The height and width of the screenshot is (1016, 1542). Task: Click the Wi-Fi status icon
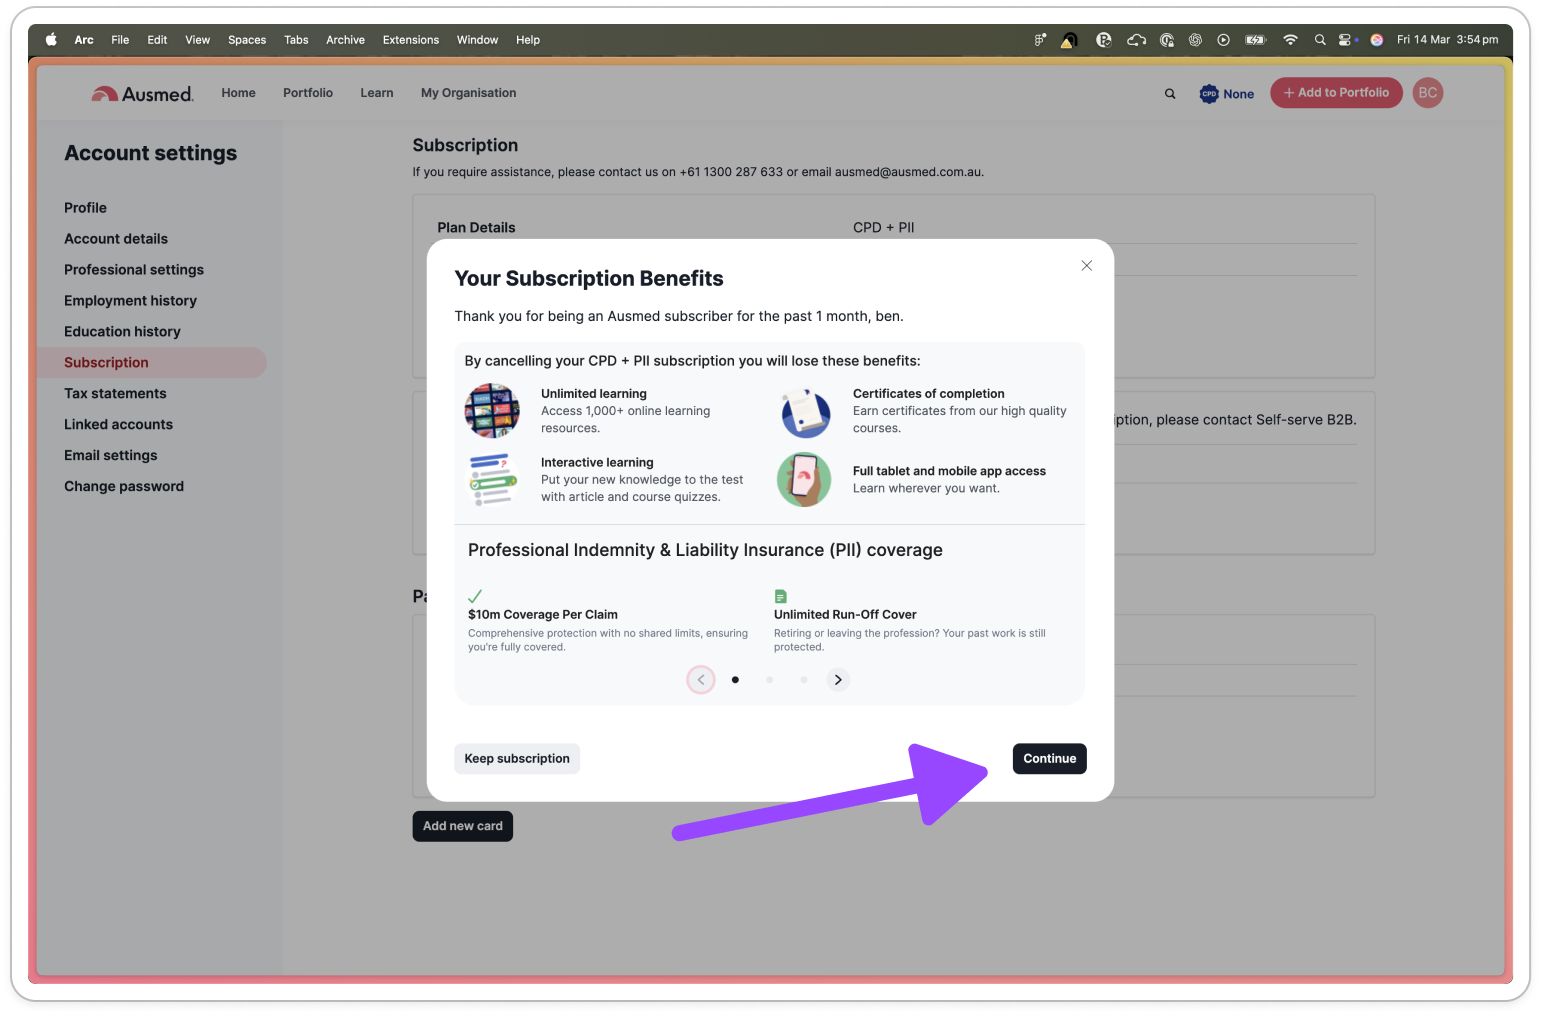[1290, 40]
